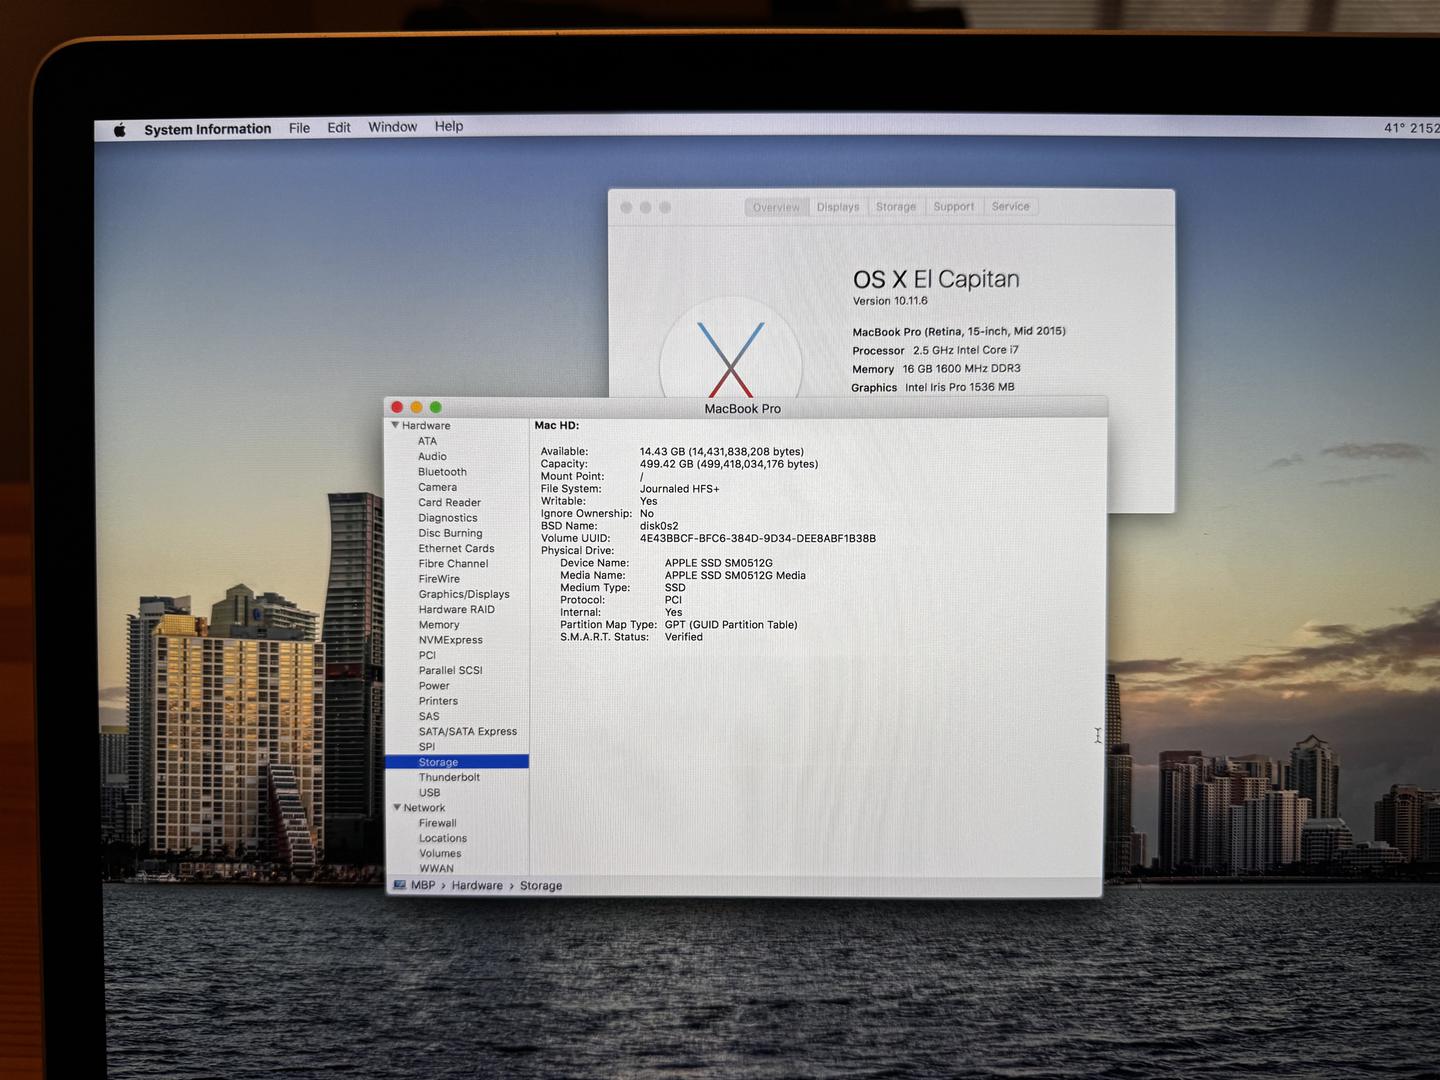The width and height of the screenshot is (1440, 1080).
Task: Click the Mac HD volume heading
Action: point(557,425)
